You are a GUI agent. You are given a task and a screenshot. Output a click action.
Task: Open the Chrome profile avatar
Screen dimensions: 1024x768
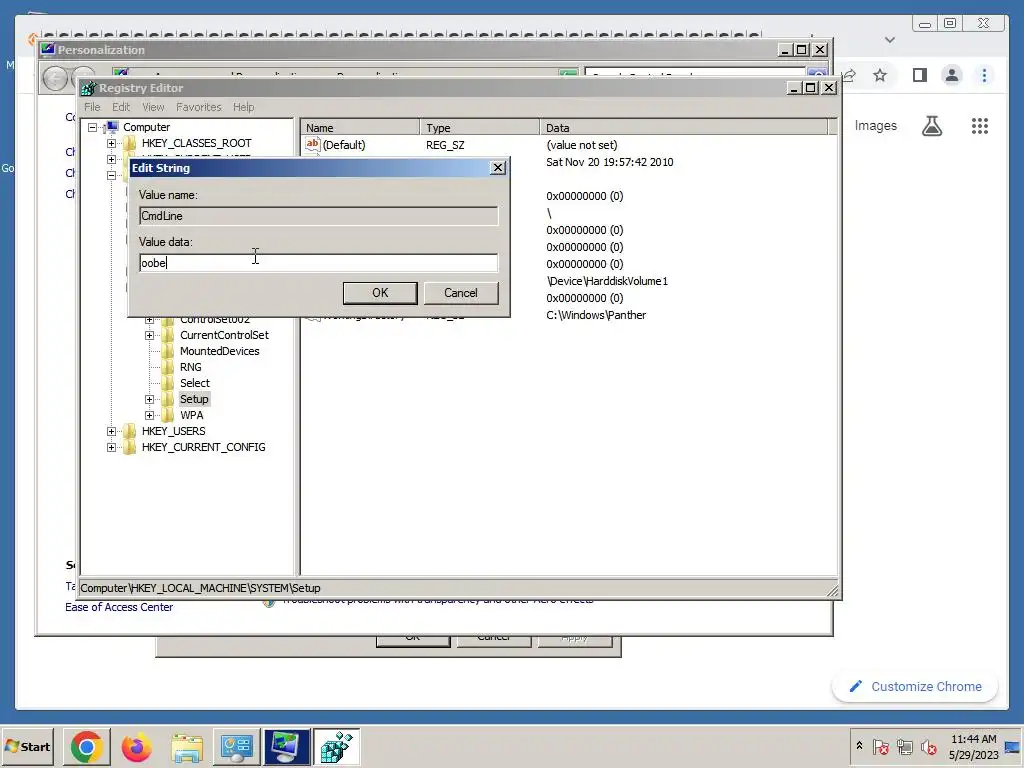(952, 75)
